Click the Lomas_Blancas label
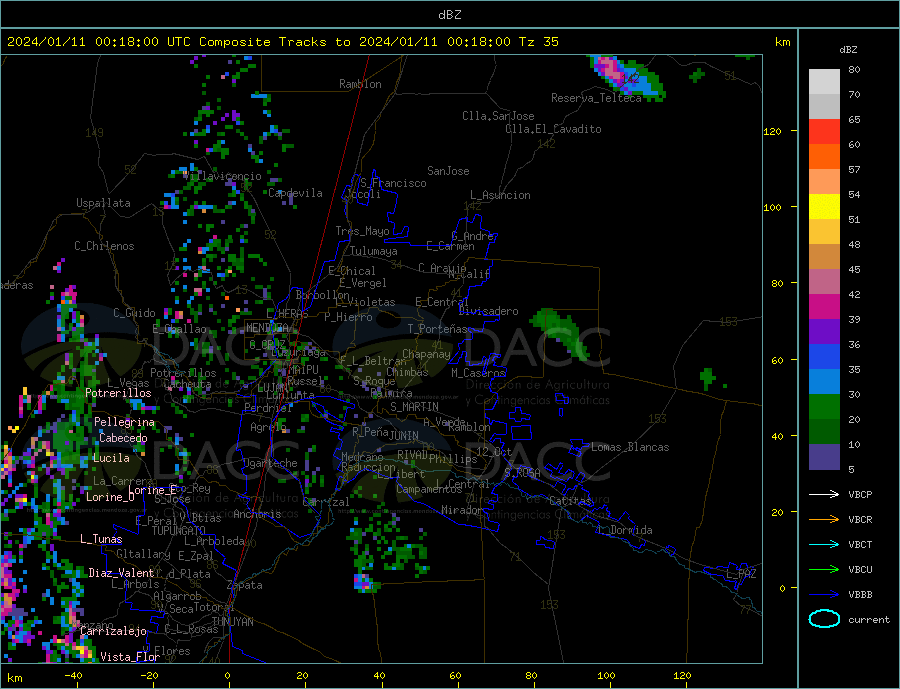900x689 pixels. pos(630,447)
